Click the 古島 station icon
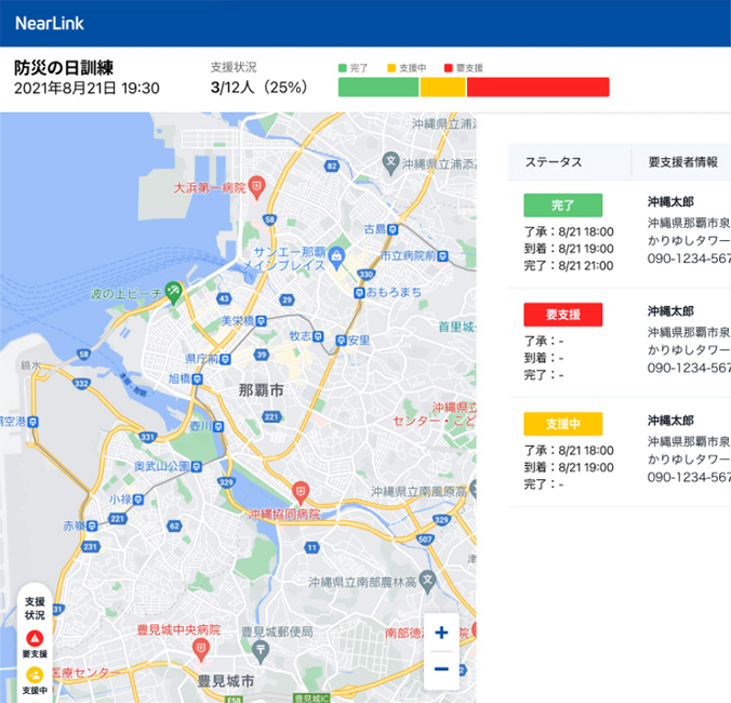The width and height of the screenshot is (731, 703). [393, 229]
